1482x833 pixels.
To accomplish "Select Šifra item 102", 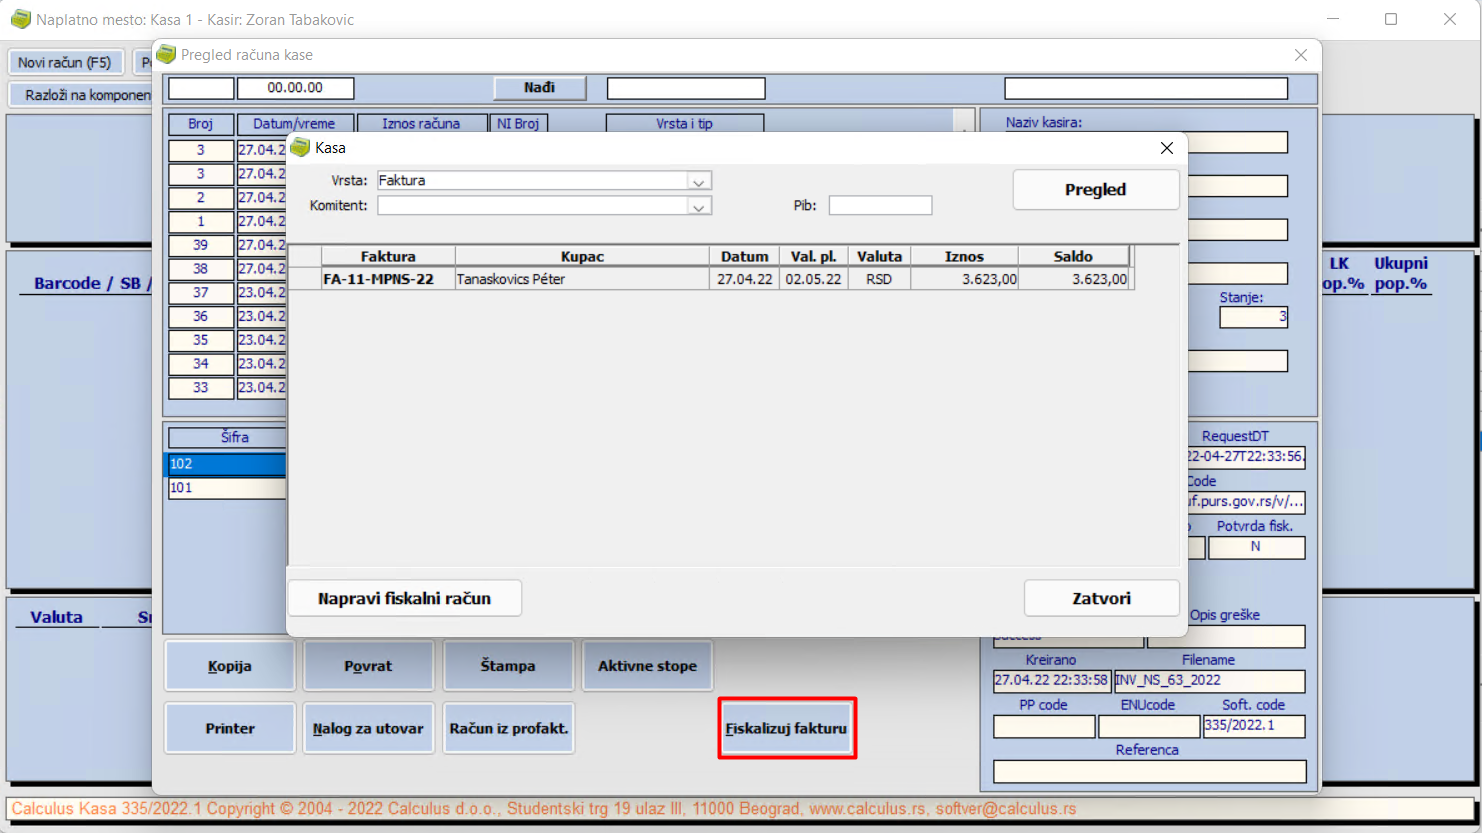I will (226, 464).
